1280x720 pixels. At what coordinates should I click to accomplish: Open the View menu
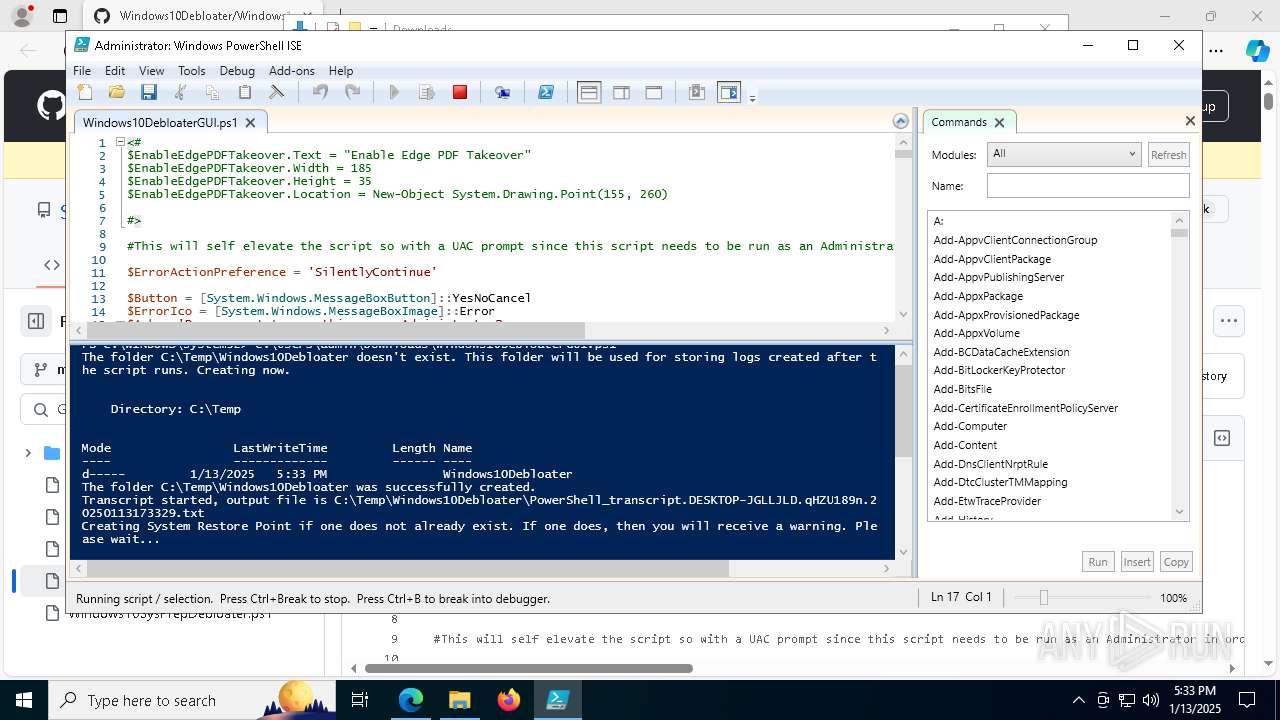pyautogui.click(x=152, y=71)
